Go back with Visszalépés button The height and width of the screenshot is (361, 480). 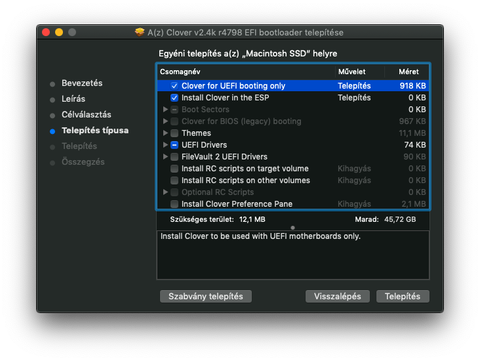tap(337, 296)
